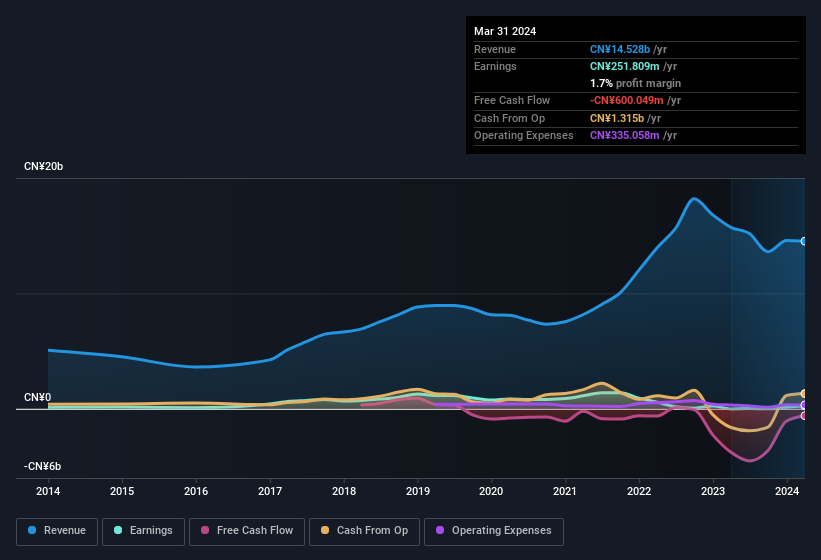Viewport: 821px width, 560px height.
Task: Click the Earnings row label in tooltip
Action: (x=495, y=66)
